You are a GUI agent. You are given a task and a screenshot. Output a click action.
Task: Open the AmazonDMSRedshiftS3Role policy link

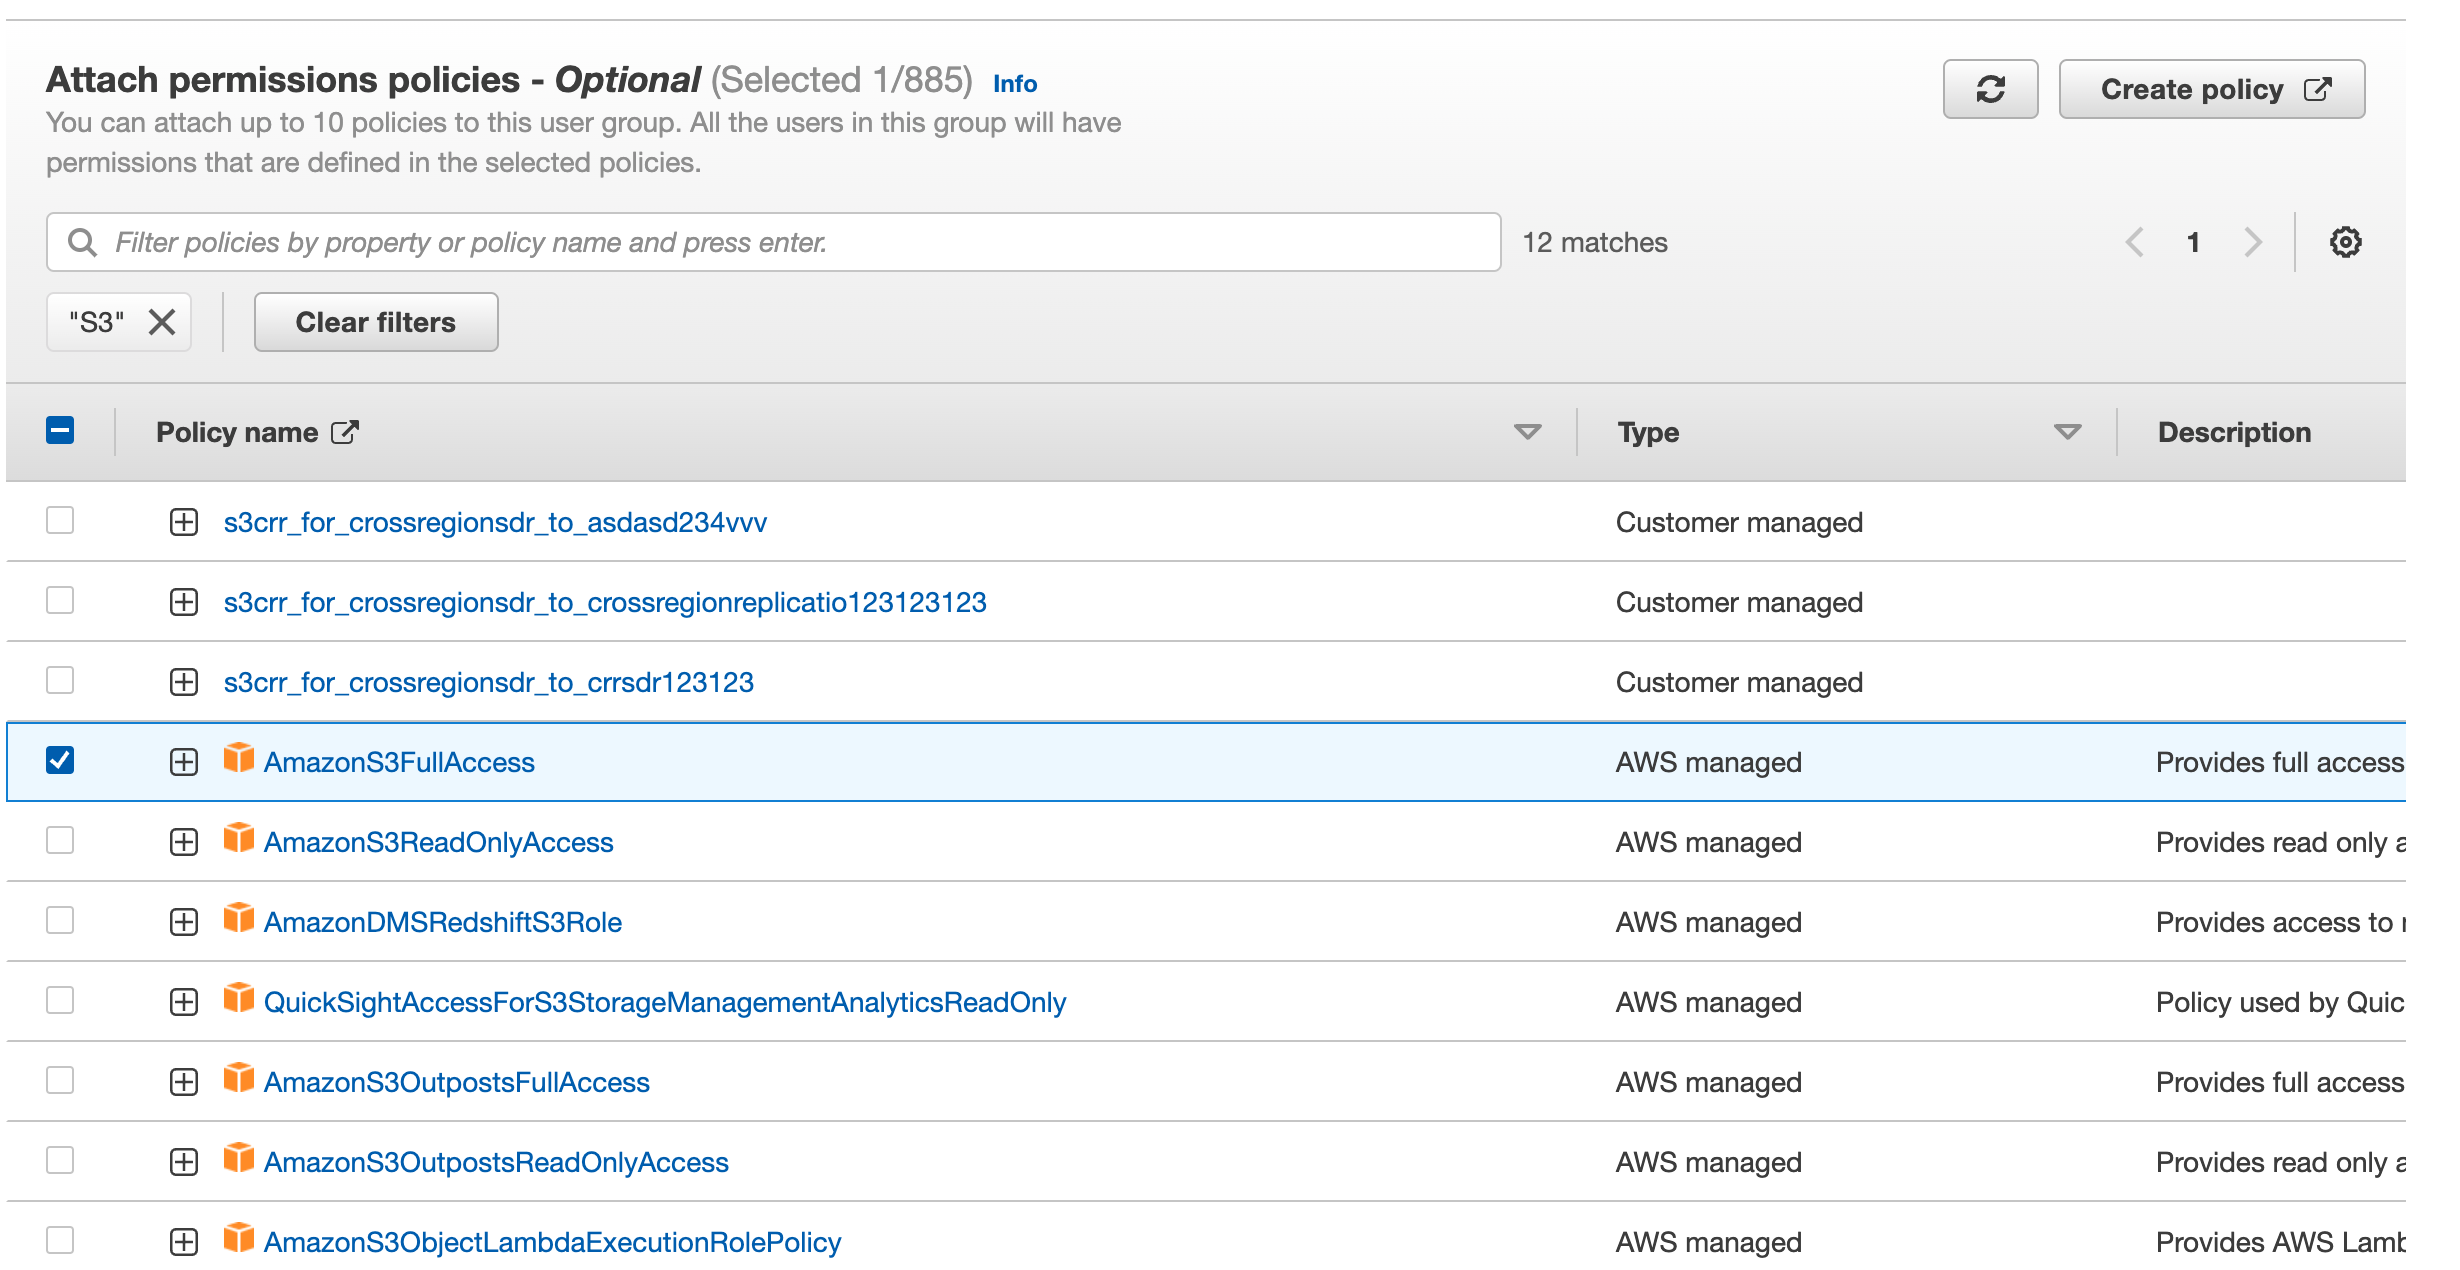[442, 922]
